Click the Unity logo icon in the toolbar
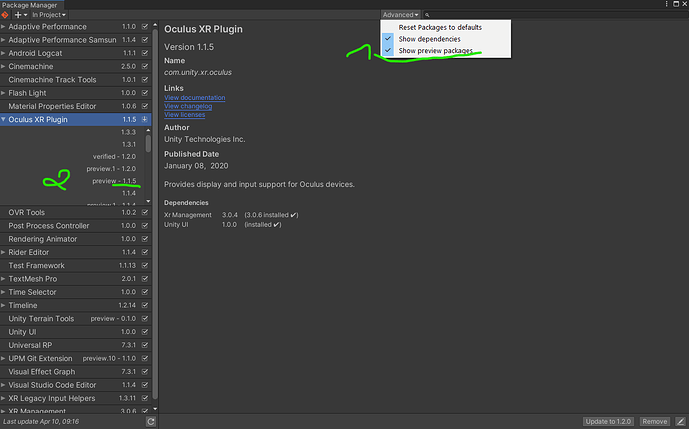Viewport: 689px width, 429px height. click(5, 15)
